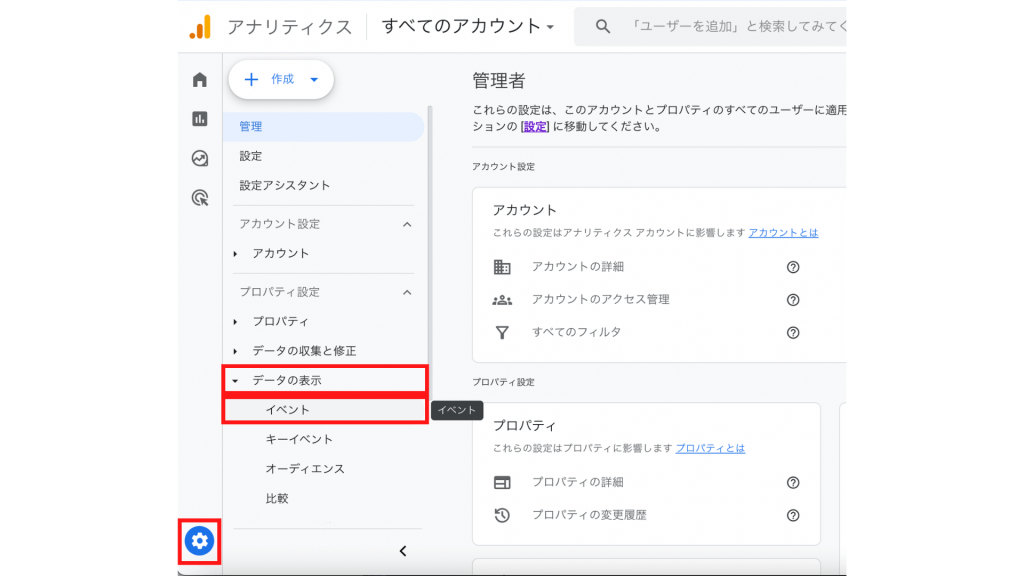Open the Advertising cursor-target icon
Screen dimensions: 1024x576
[x=200, y=198]
